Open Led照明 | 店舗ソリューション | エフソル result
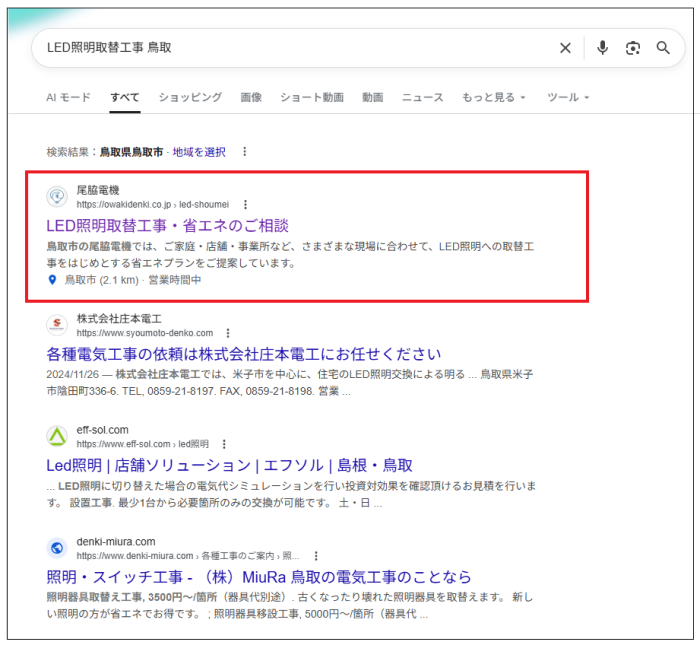This screenshot has width=700, height=645. point(229,466)
